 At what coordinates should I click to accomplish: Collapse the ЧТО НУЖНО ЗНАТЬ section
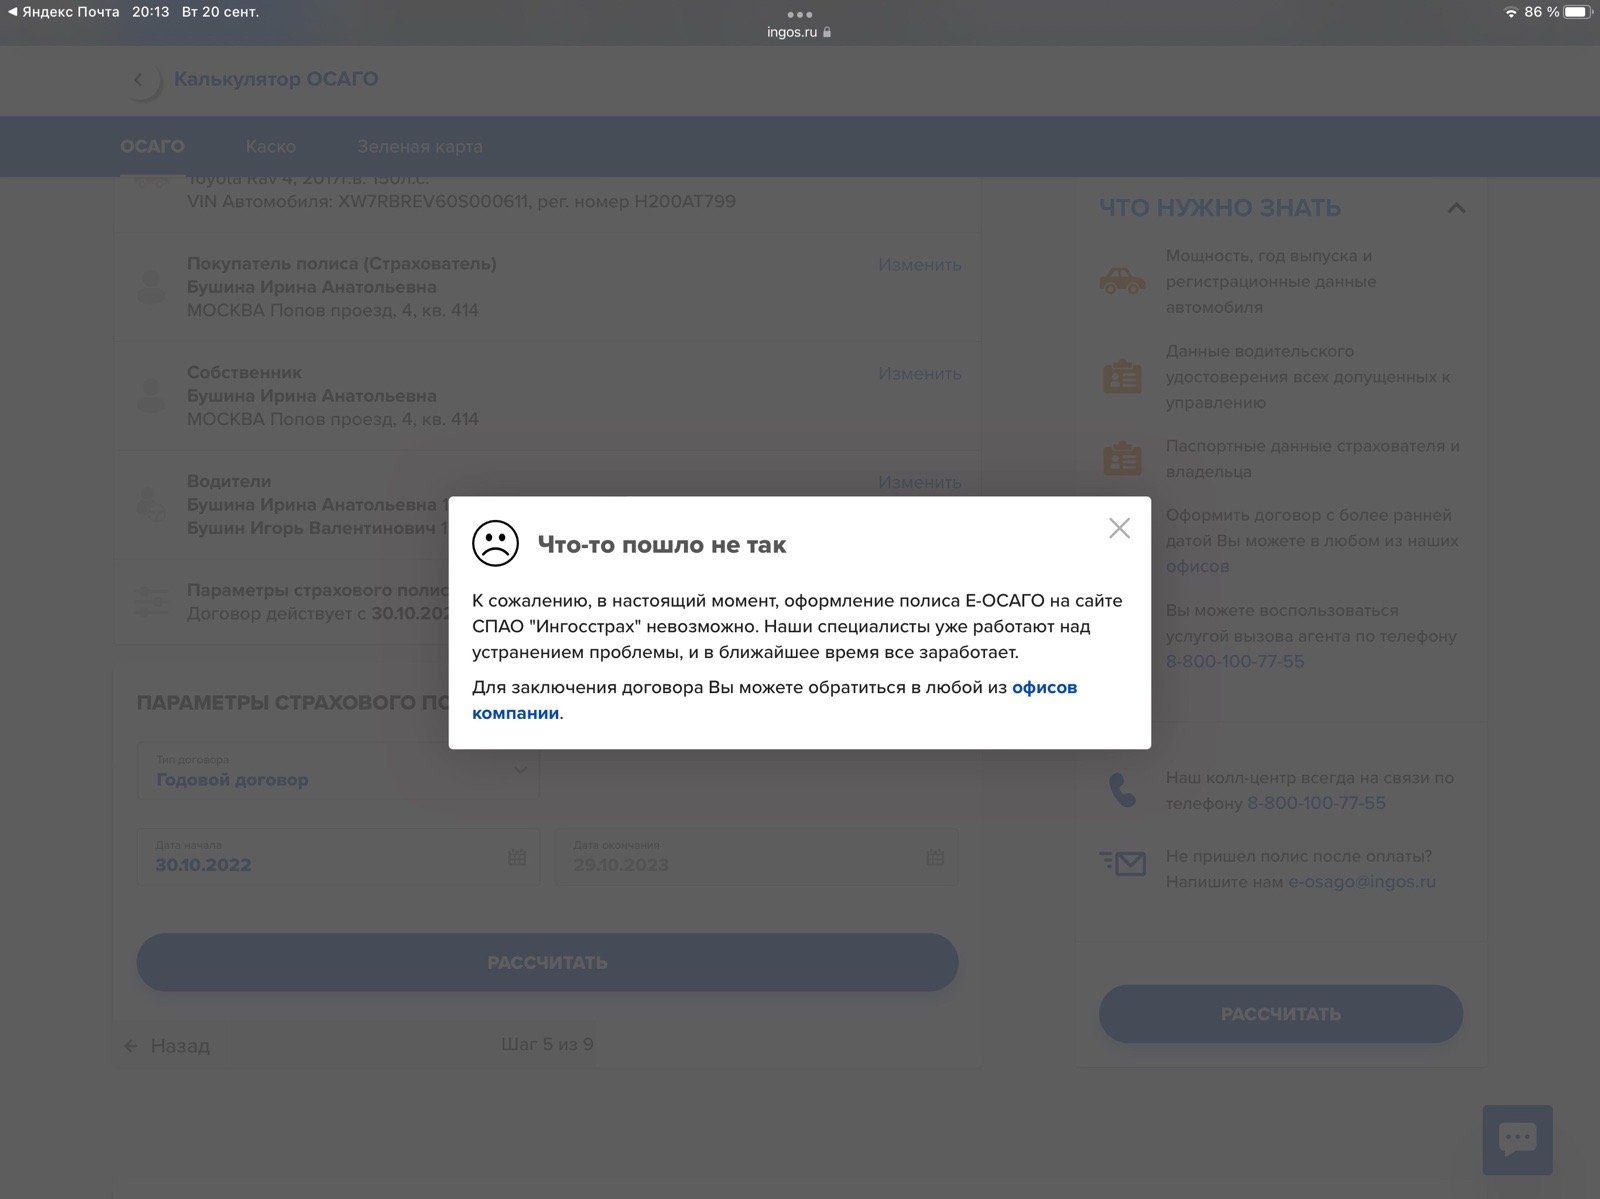pyautogui.click(x=1456, y=208)
